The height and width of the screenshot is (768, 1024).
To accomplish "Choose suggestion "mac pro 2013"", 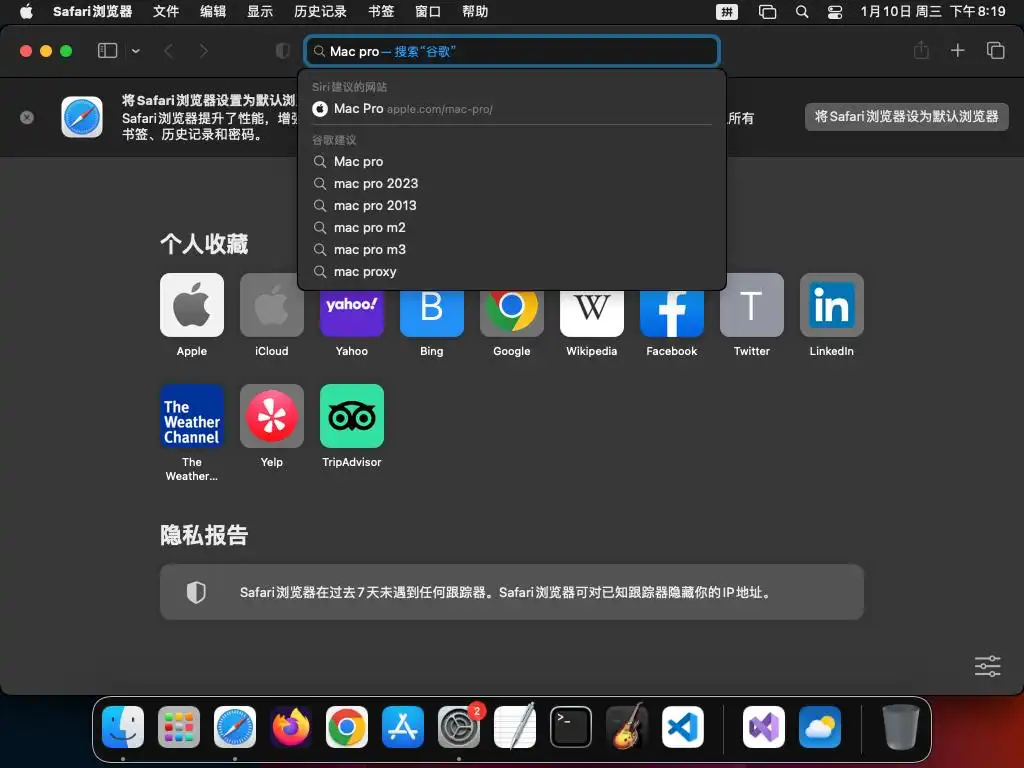I will pos(512,206).
